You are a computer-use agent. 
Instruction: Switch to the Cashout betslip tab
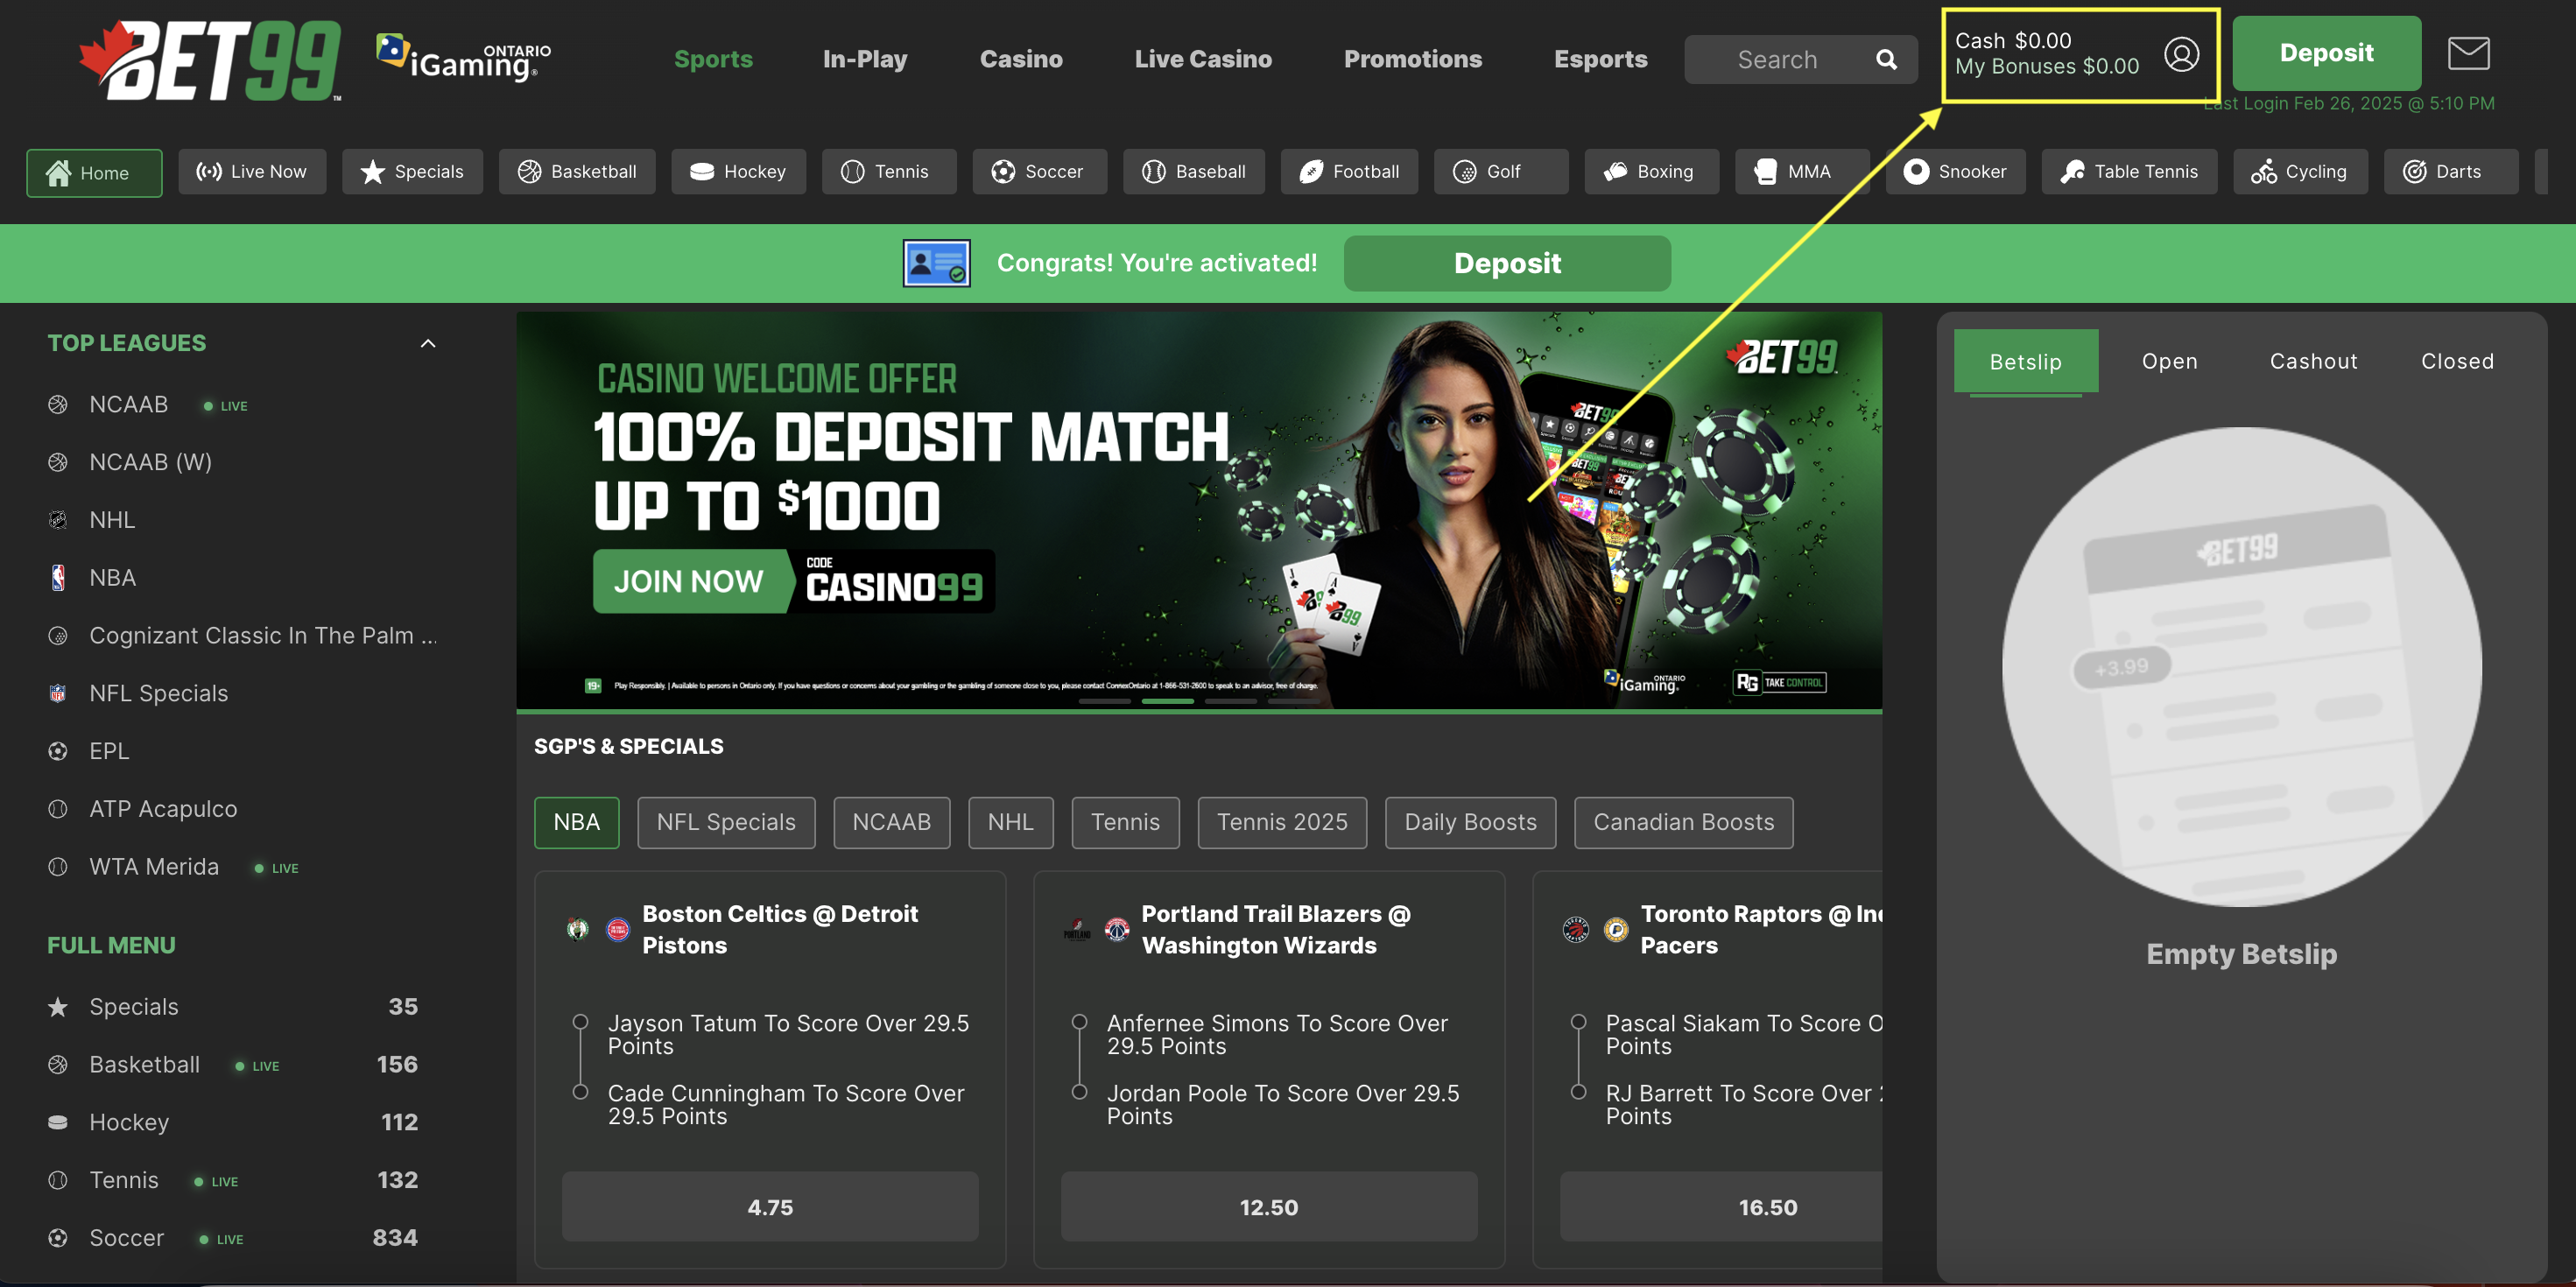(x=2313, y=361)
